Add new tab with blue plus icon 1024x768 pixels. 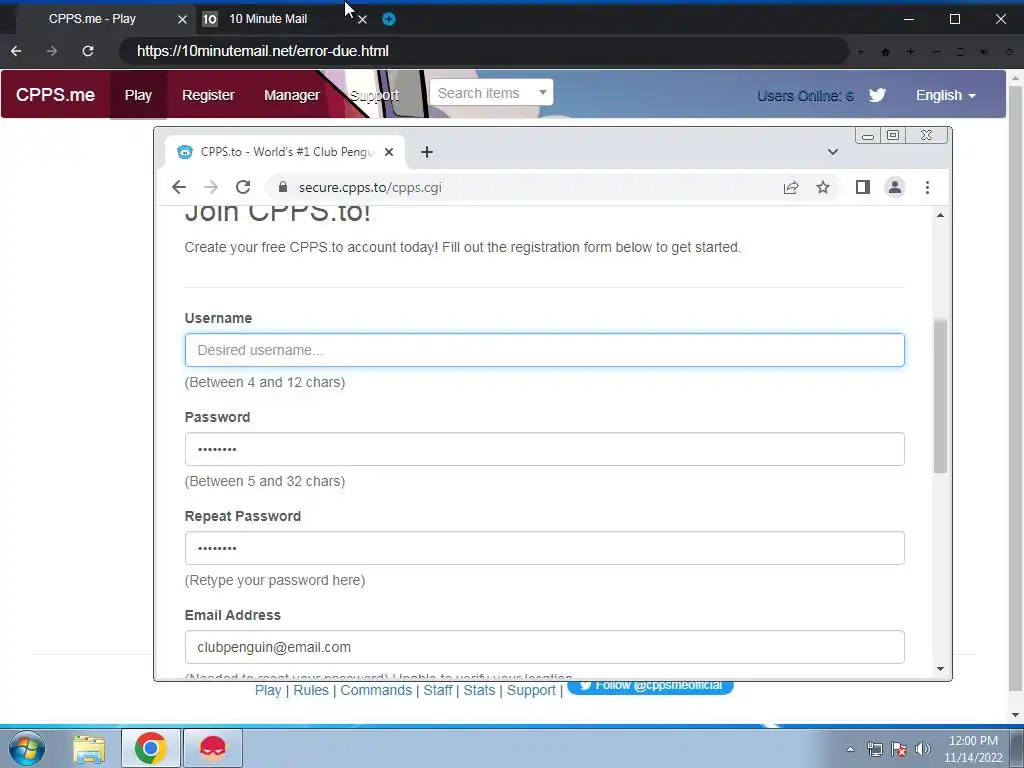click(389, 19)
